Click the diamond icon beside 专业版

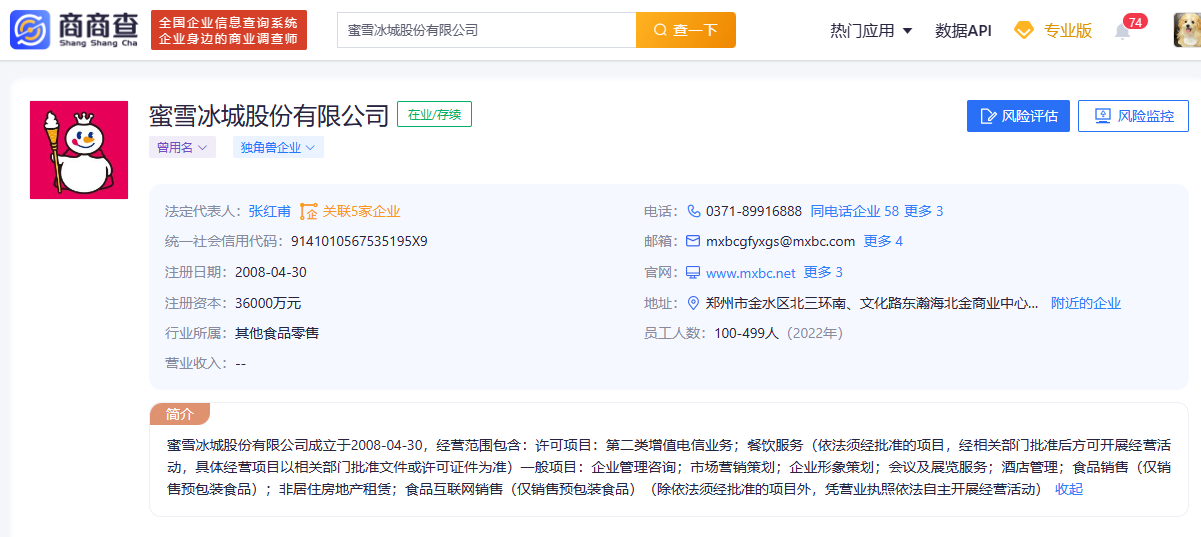click(1023, 30)
